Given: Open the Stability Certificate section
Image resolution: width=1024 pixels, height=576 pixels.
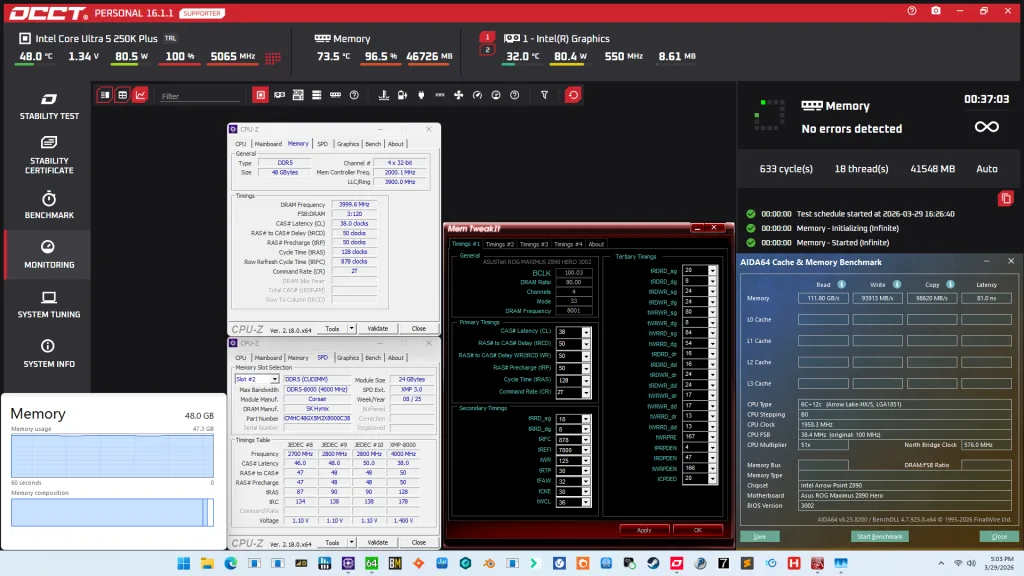Looking at the screenshot, I should tap(49, 155).
